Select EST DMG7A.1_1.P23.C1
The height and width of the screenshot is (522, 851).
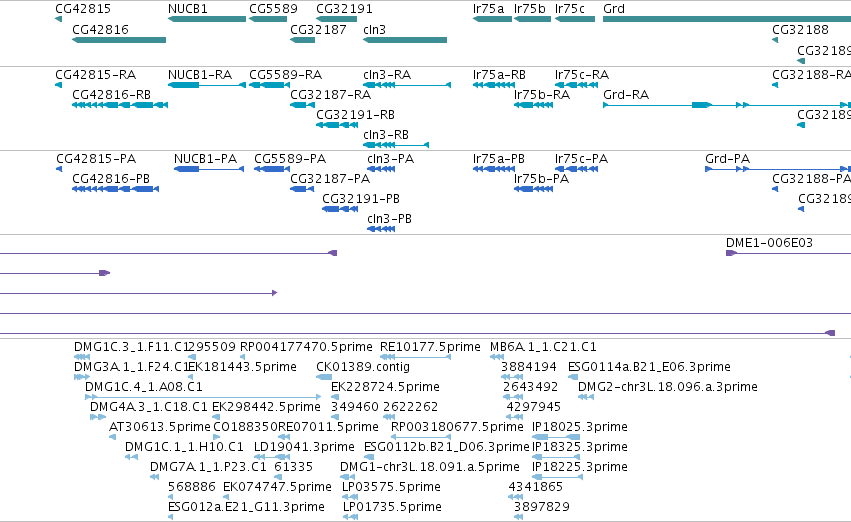(x=208, y=467)
